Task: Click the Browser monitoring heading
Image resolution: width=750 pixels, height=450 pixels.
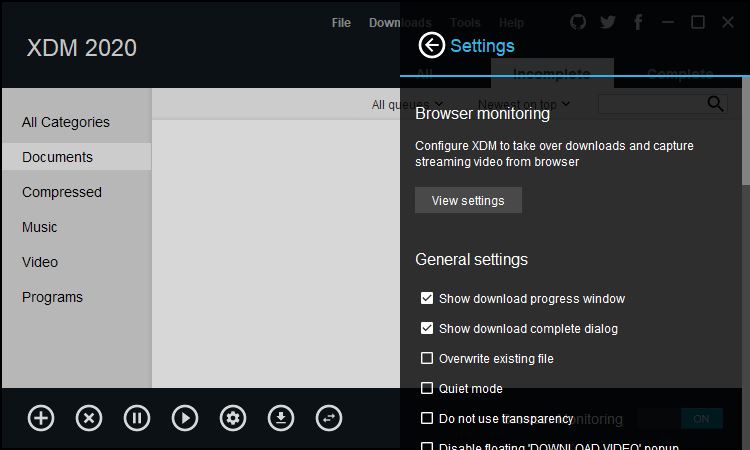Action: click(482, 114)
